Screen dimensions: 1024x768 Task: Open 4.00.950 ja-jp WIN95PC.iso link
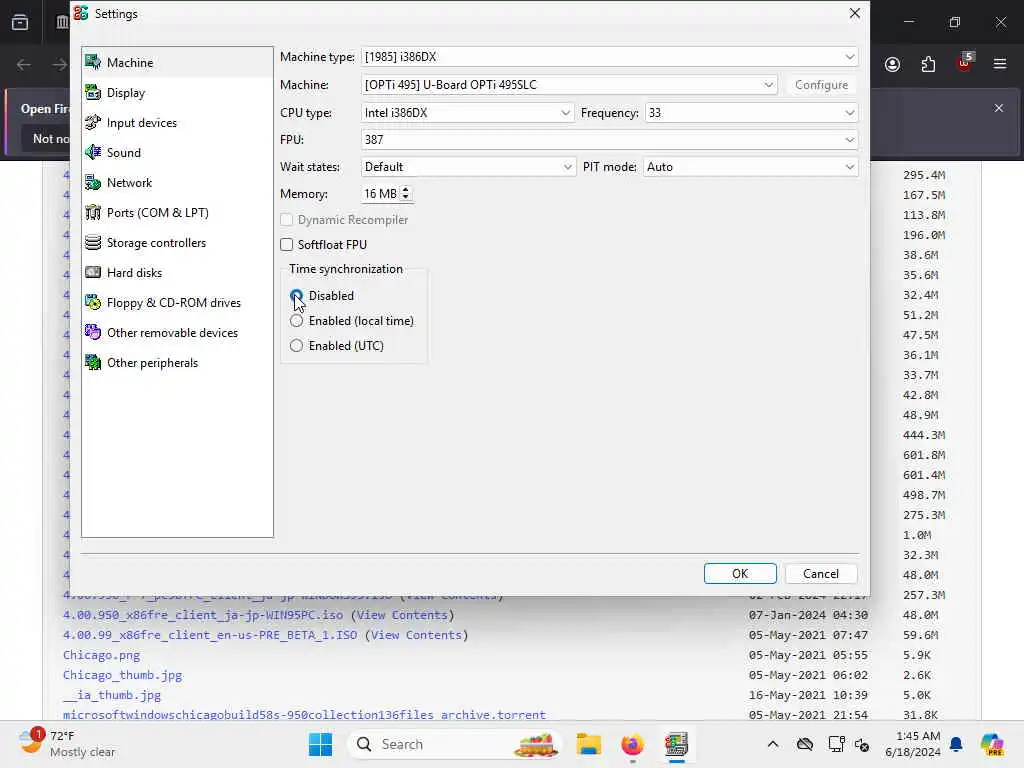pos(203,615)
